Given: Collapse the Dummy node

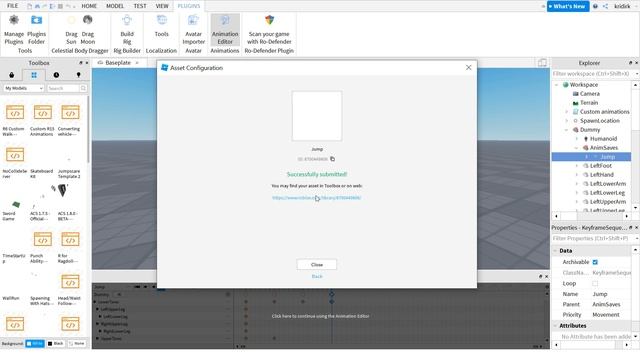Looking at the screenshot, I should (x=567, y=130).
